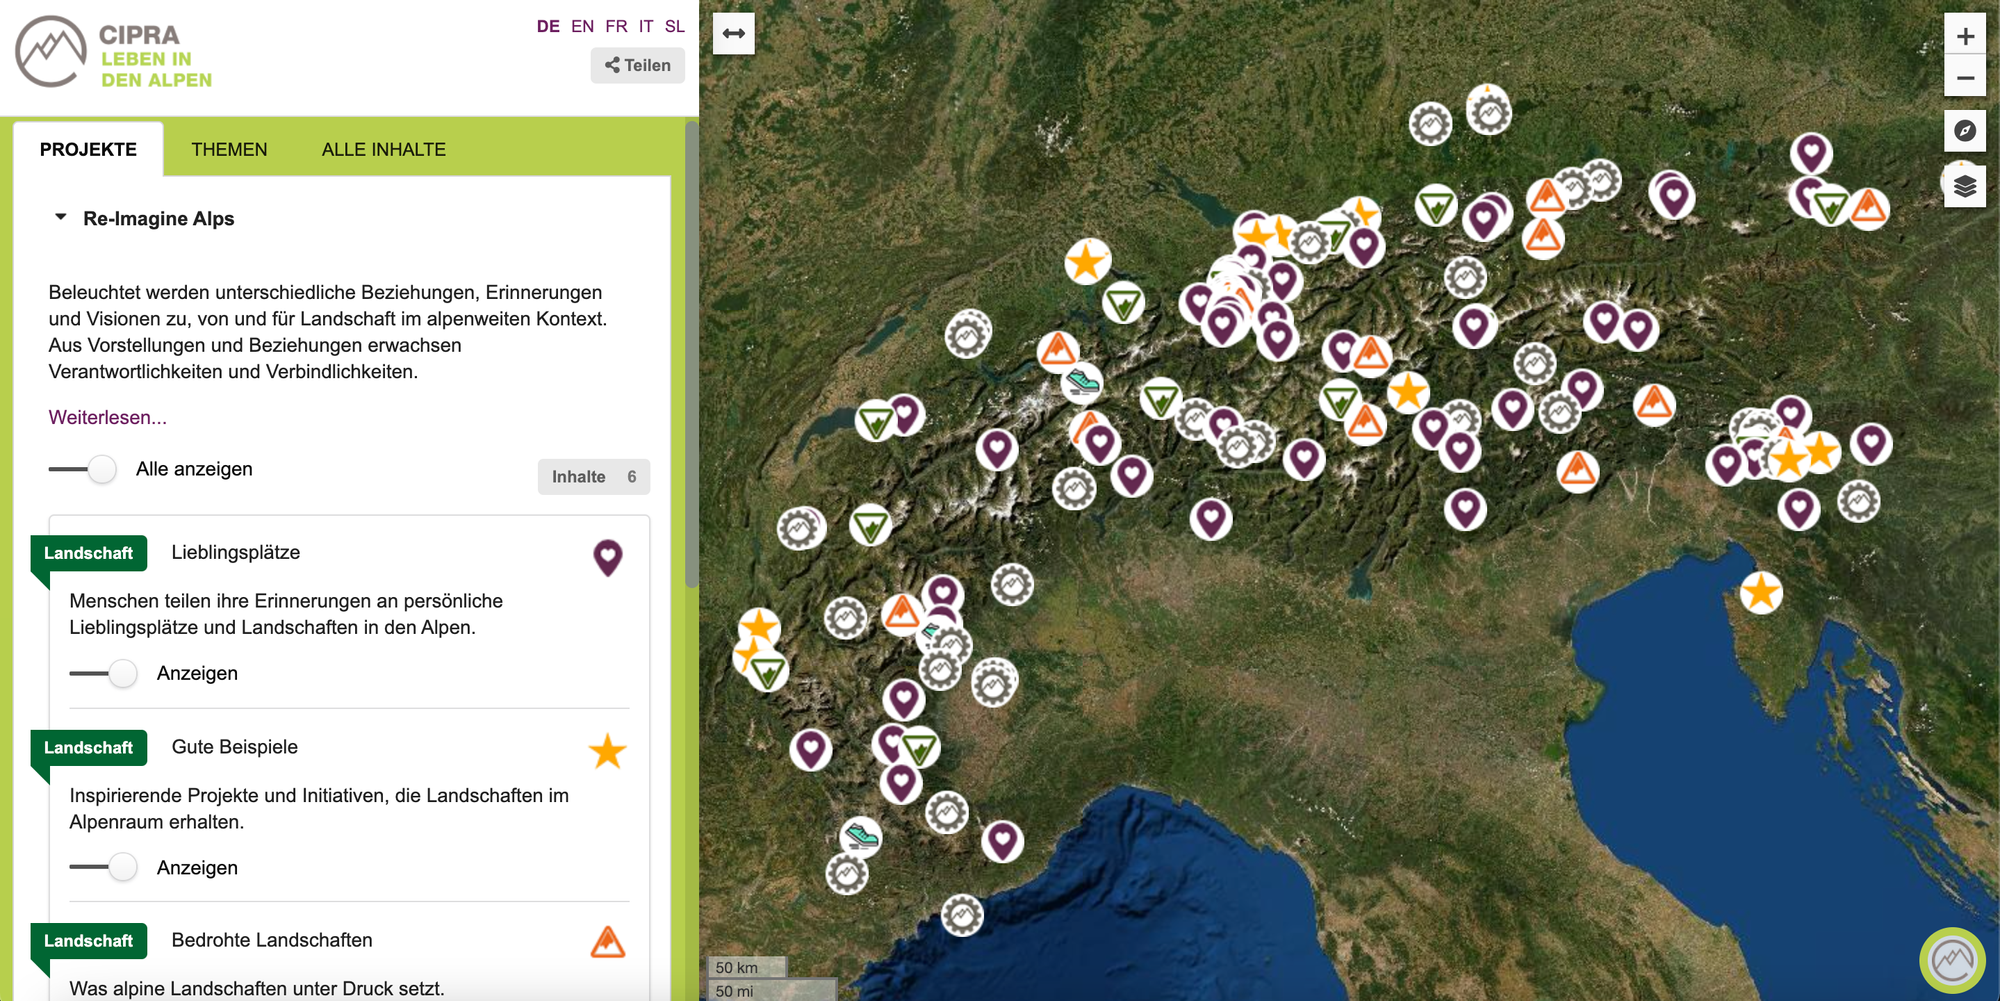Reset map orientation with compass icon

(x=1964, y=131)
